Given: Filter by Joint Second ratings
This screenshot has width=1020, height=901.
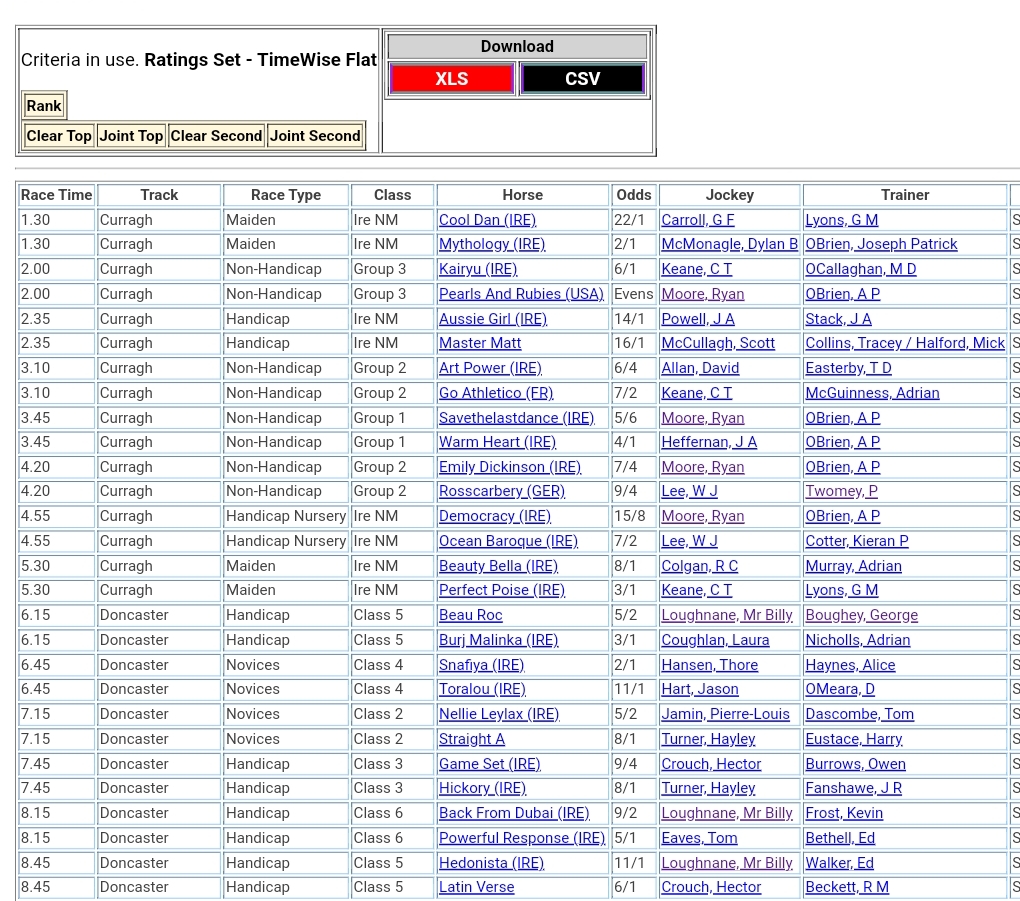Looking at the screenshot, I should click(x=315, y=136).
